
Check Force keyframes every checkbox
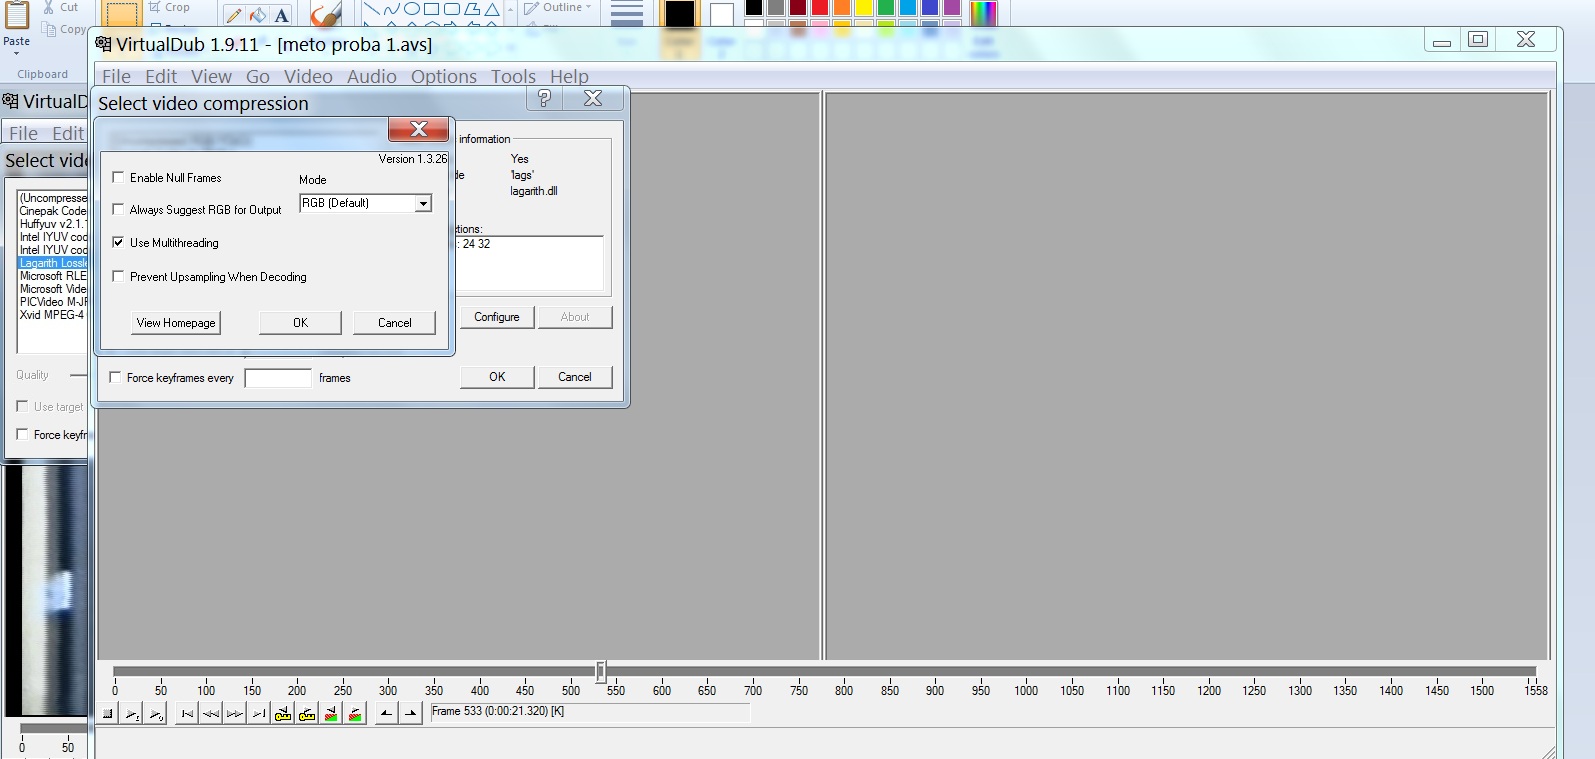115,377
